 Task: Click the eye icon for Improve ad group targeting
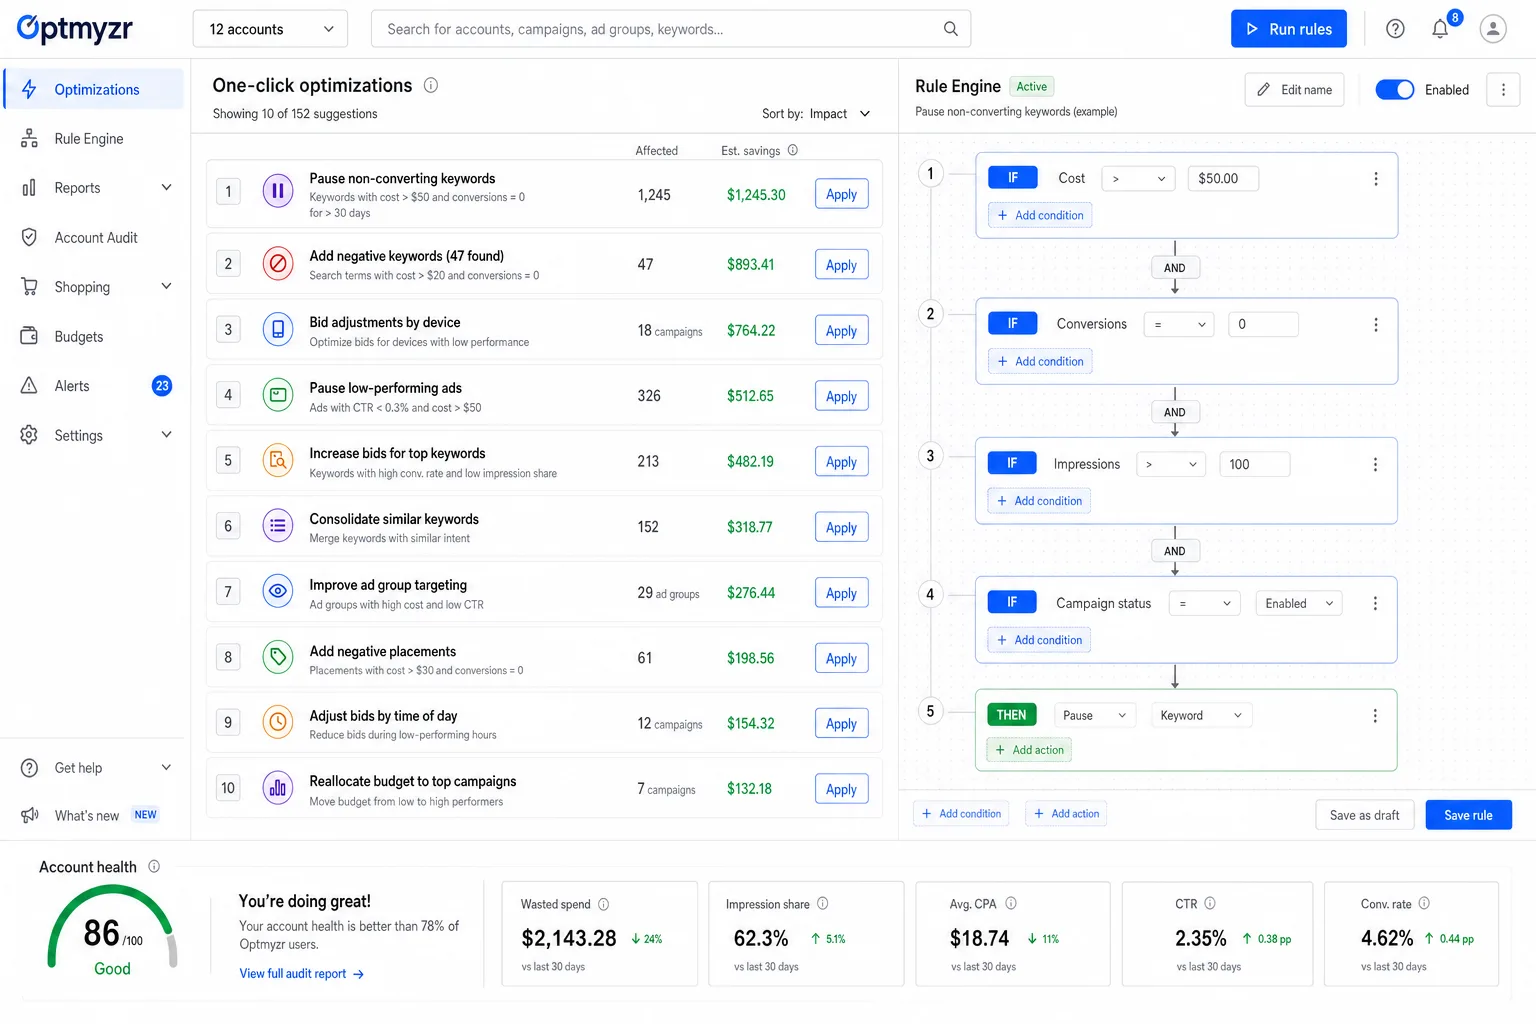(278, 591)
